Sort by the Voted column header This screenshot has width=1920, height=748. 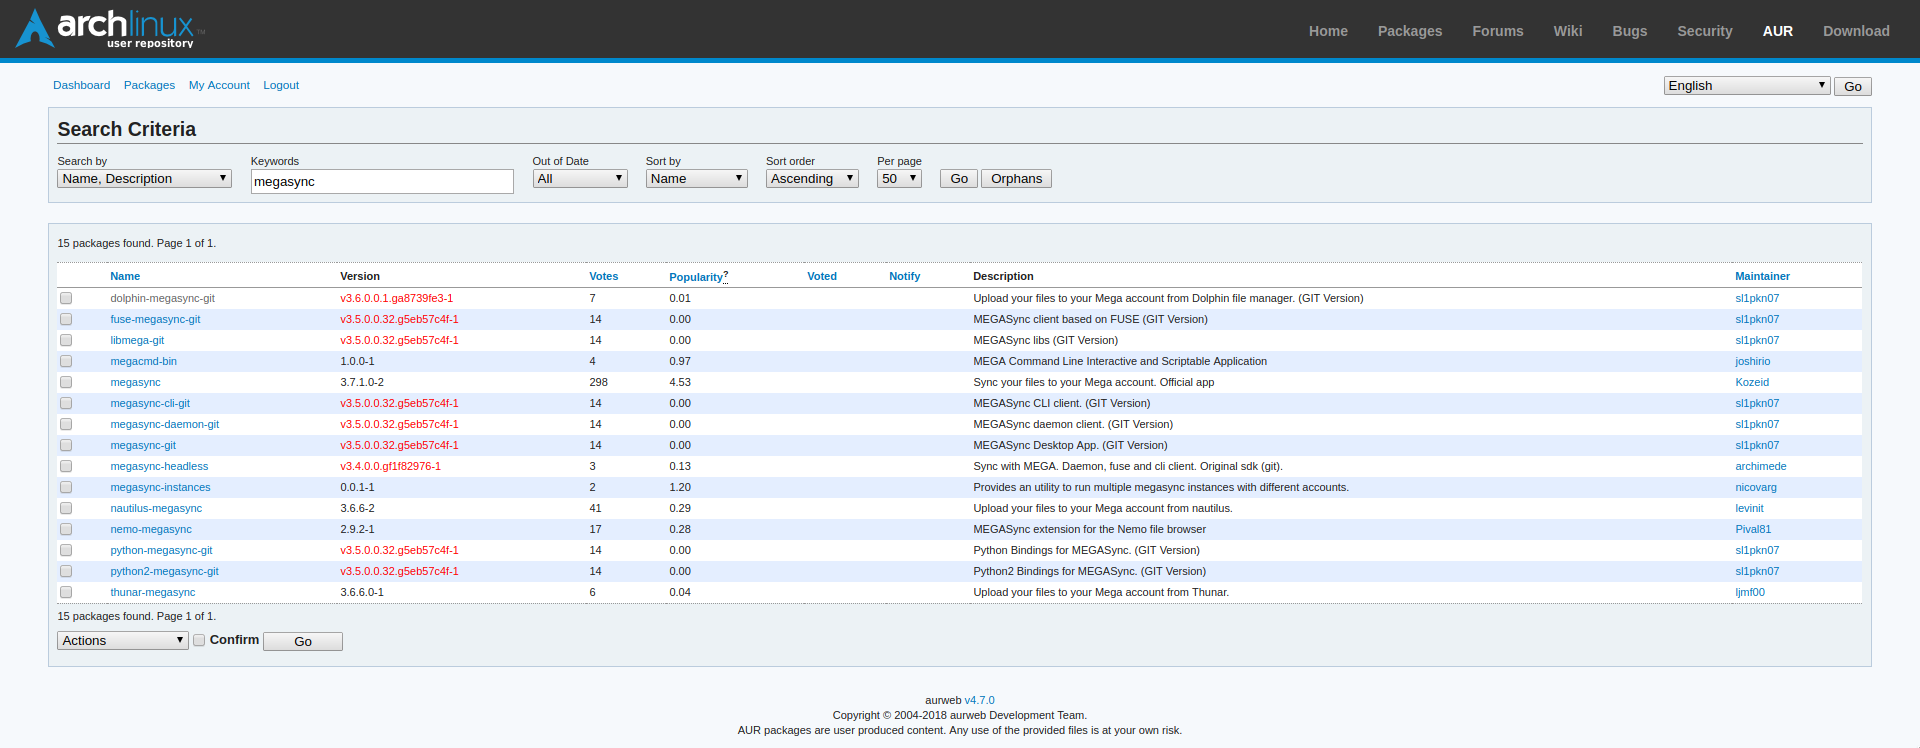point(822,276)
